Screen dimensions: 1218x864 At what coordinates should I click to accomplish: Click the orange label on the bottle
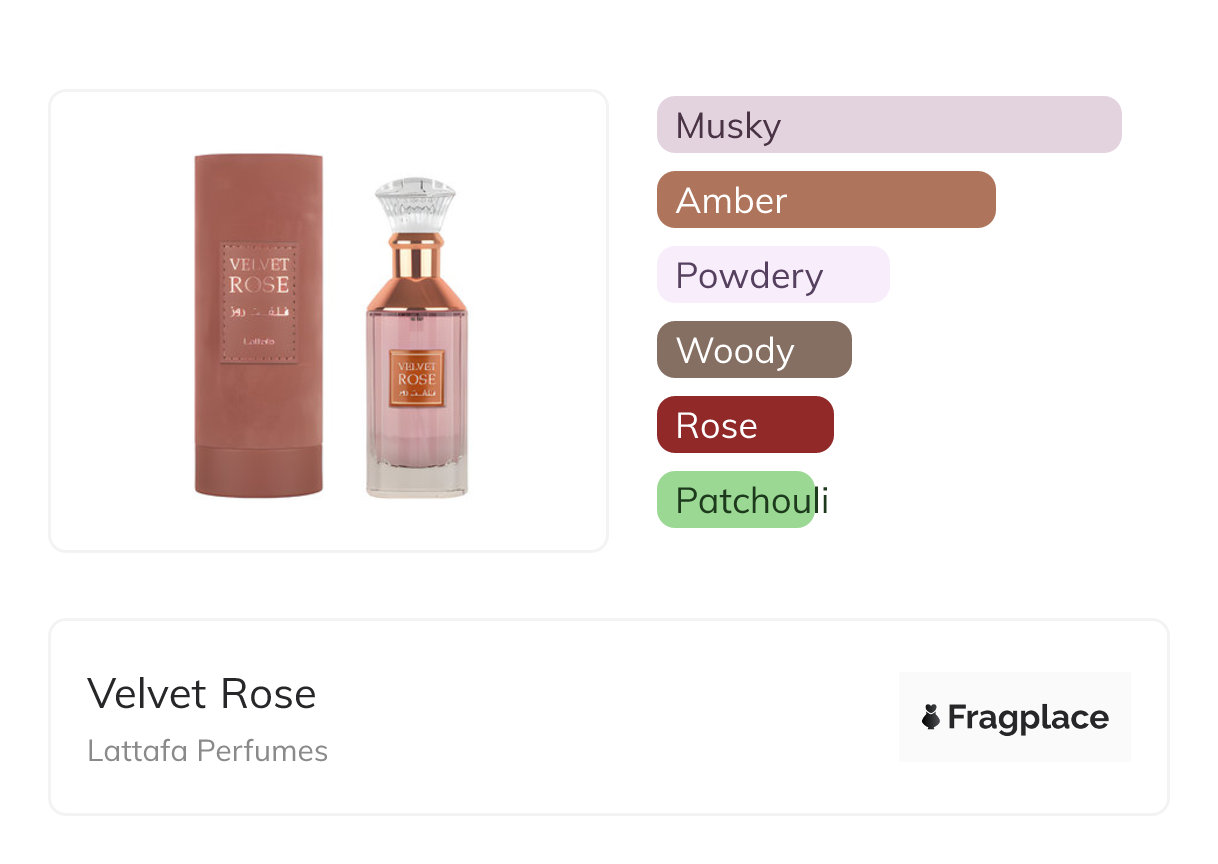tap(417, 378)
